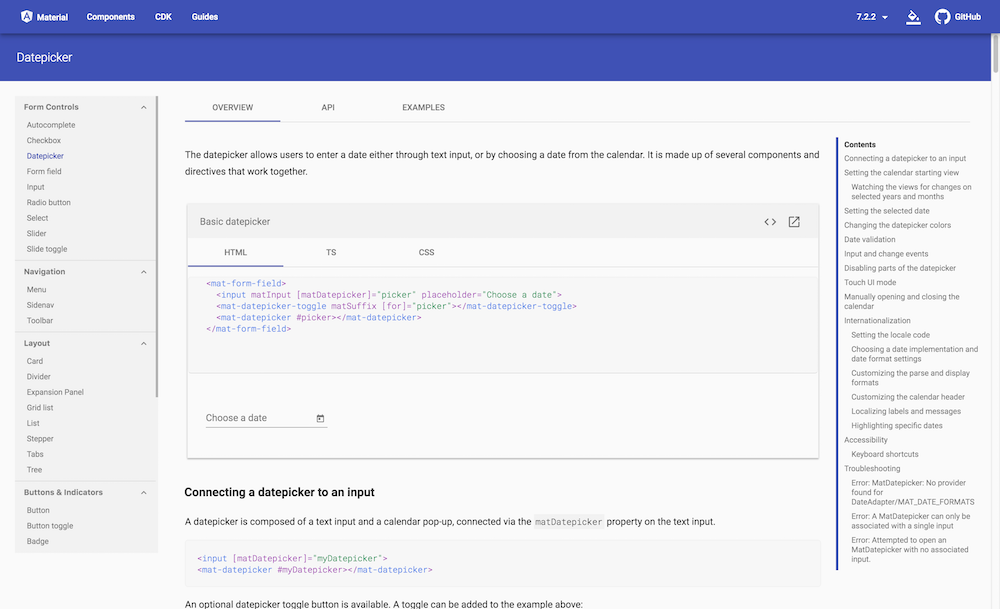This screenshot has height=609, width=1000.
Task: Switch to the EXAMPLES tab
Action: 423,107
